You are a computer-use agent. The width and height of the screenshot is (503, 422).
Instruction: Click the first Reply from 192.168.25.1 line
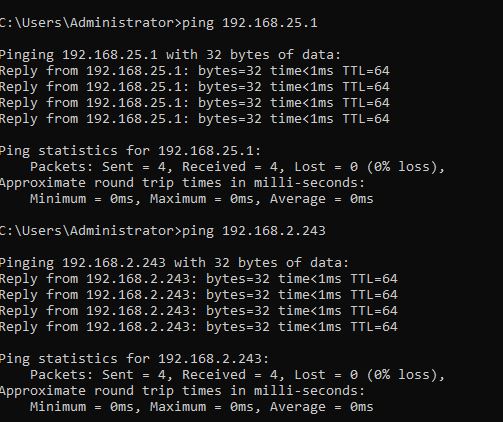pos(195,71)
